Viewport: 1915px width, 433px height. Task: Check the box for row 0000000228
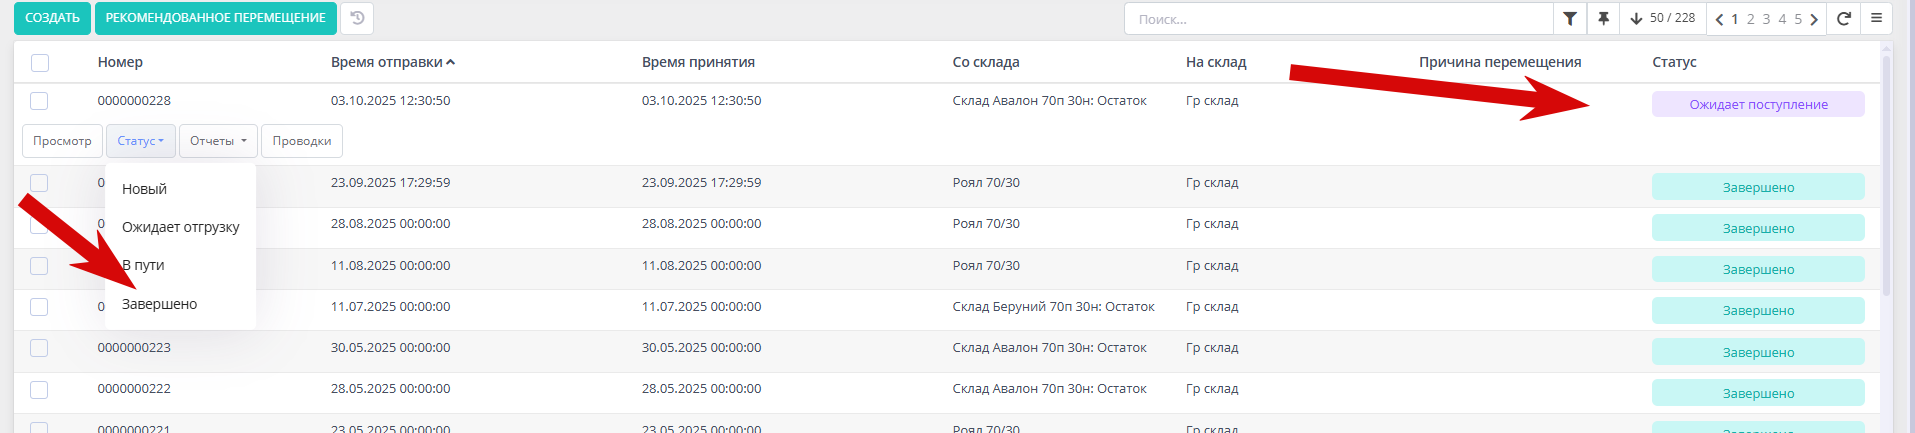39,101
